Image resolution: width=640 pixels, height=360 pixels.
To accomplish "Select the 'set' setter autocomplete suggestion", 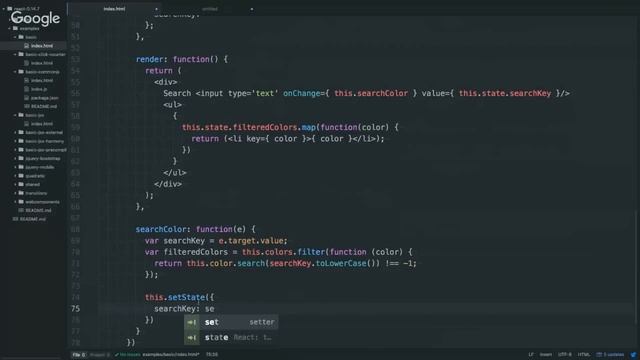I will point(231,322).
